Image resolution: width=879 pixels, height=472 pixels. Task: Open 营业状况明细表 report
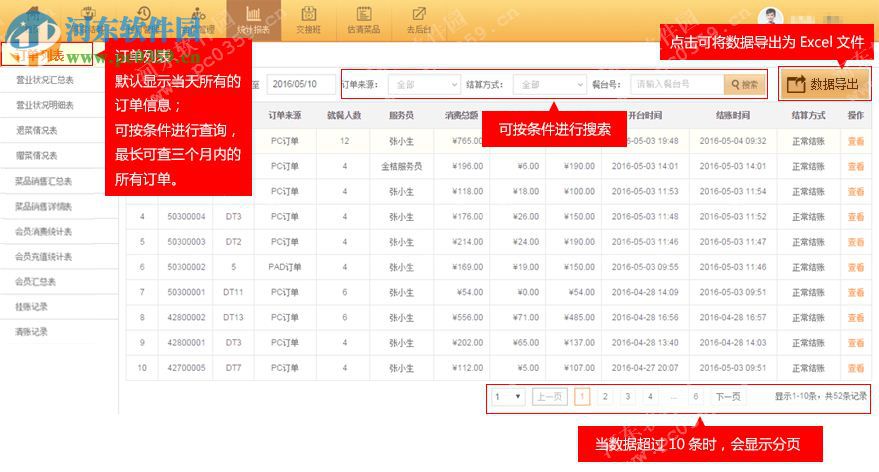click(45, 105)
